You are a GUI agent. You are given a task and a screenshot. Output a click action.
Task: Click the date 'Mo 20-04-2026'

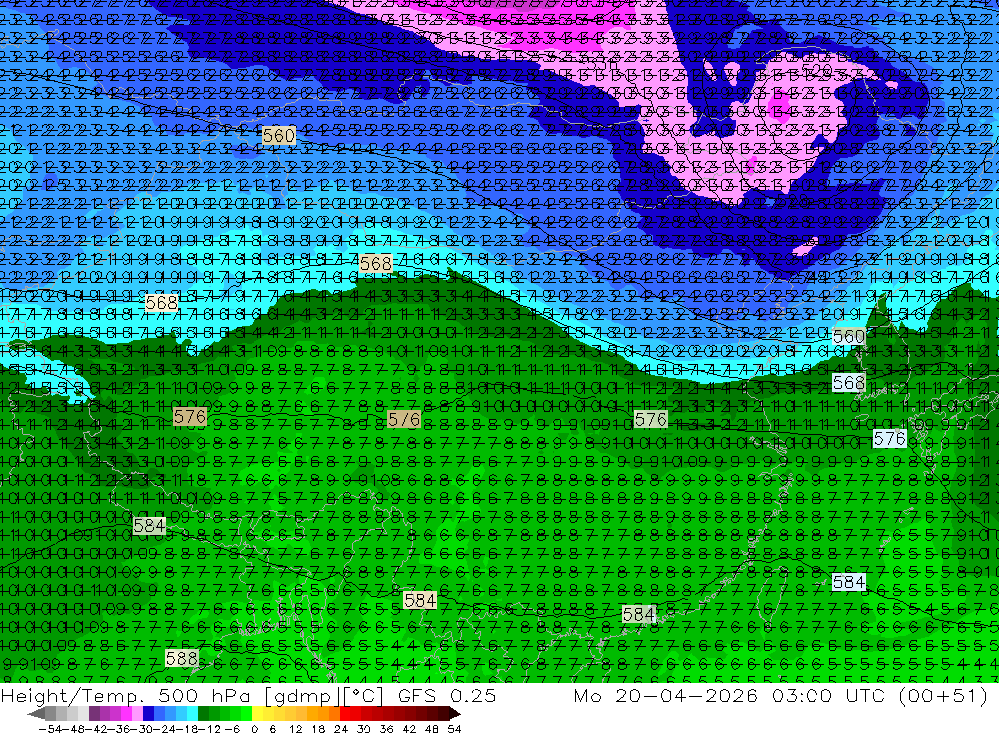[666, 695]
